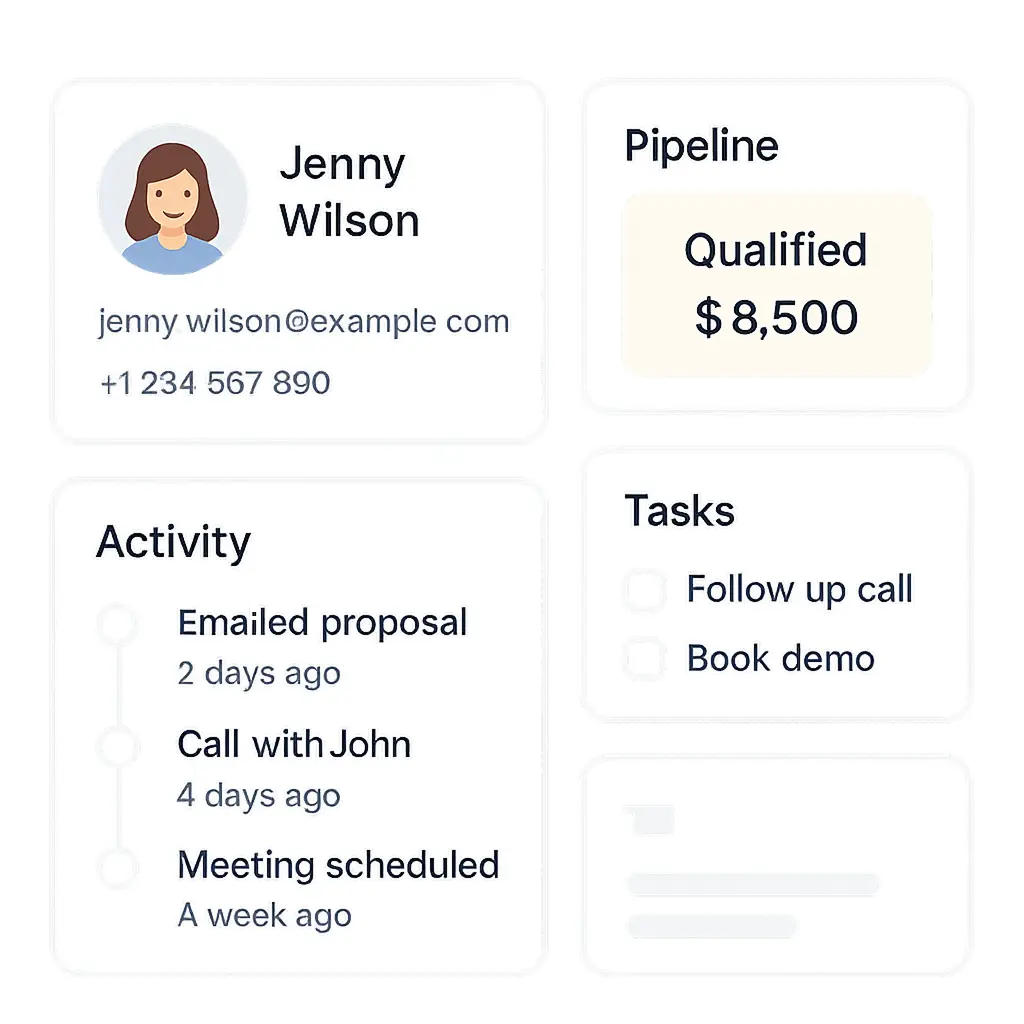Click Jenny Wilson's avatar picture
This screenshot has width=1024, height=1024.
[x=173, y=200]
